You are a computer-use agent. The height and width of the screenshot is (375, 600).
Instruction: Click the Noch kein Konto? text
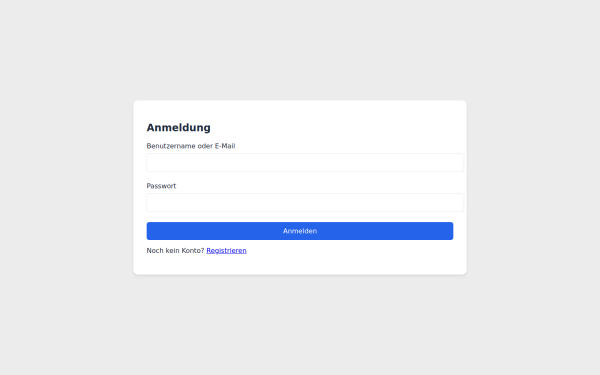pyautogui.click(x=175, y=251)
